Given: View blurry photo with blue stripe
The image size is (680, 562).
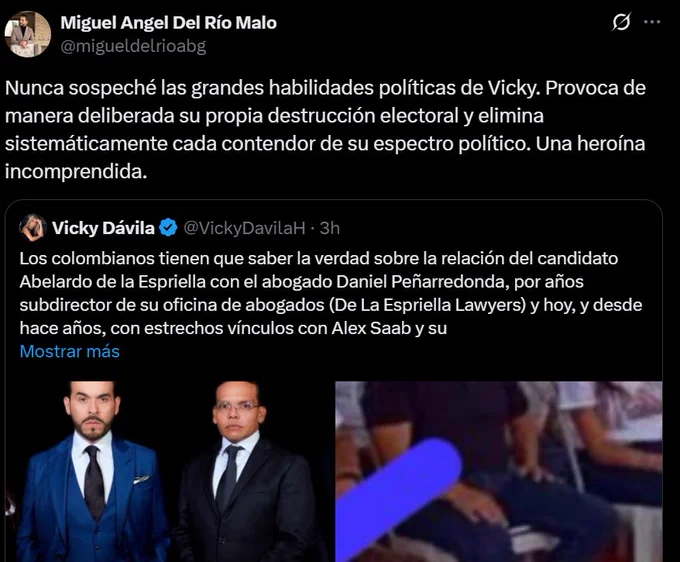Looking at the screenshot, I should click(499, 471).
